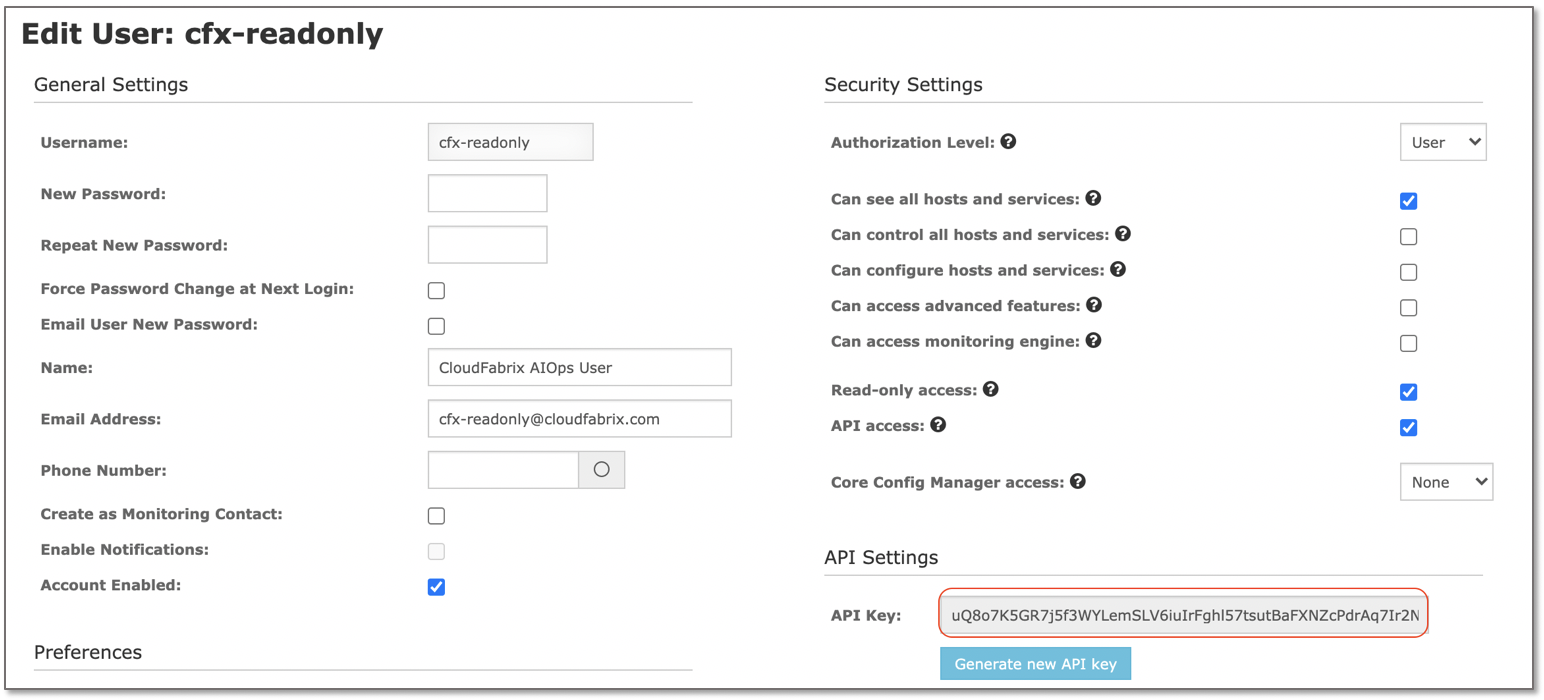1544x700 pixels.
Task: Check Create as Monitoring Contact
Action: pos(436,516)
